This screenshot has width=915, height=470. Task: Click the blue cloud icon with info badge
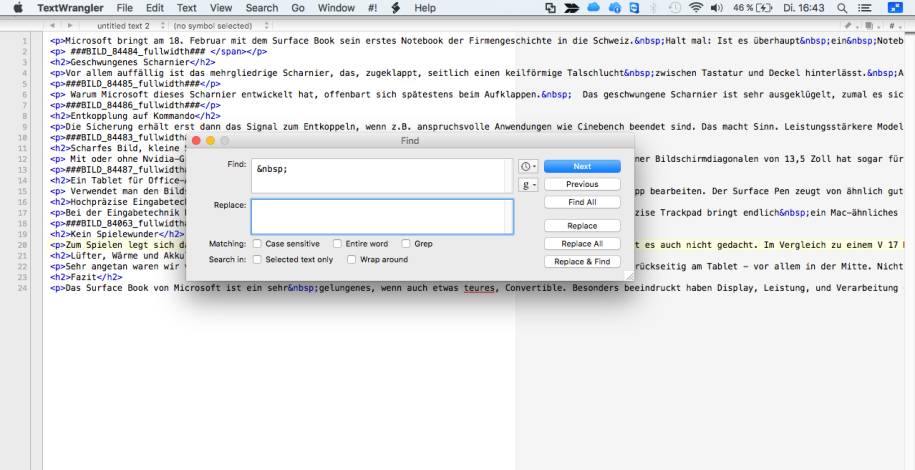tap(614, 8)
